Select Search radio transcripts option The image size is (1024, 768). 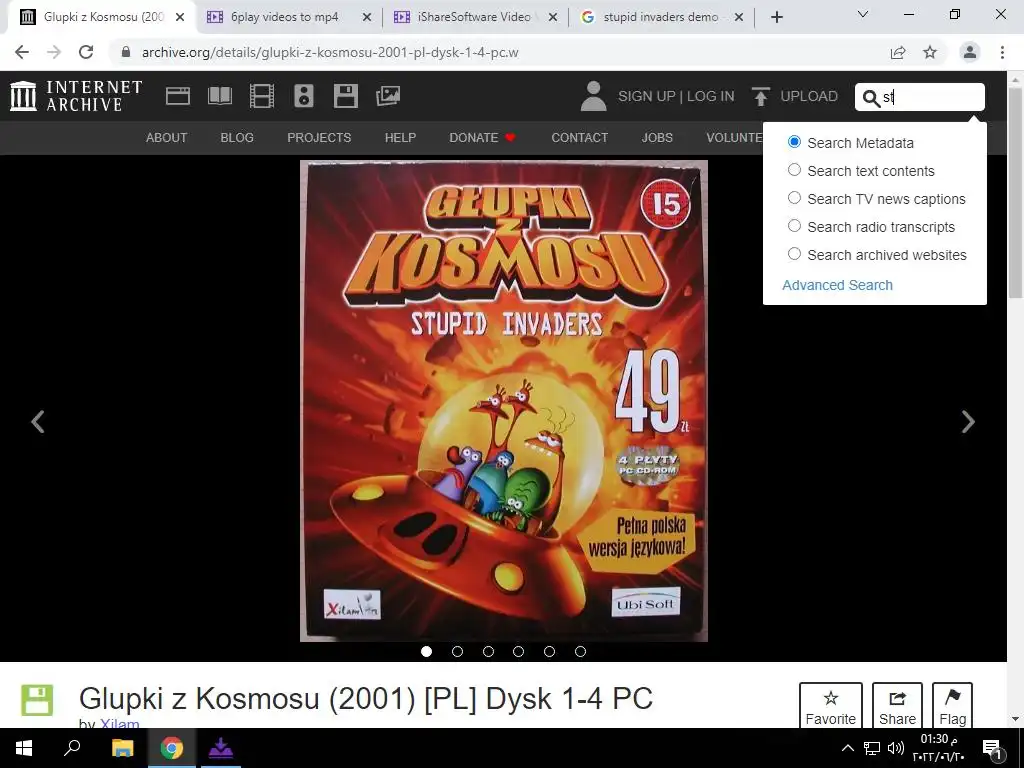(794, 226)
